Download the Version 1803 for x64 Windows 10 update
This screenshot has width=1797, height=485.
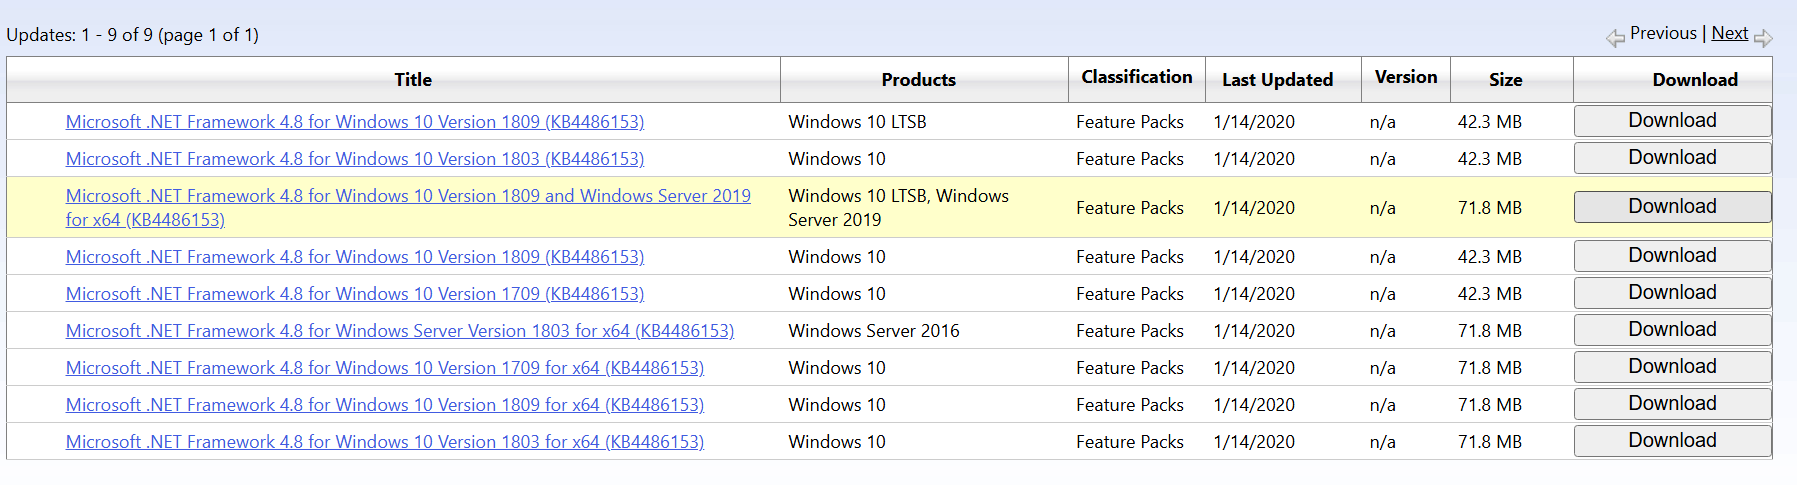[1672, 441]
